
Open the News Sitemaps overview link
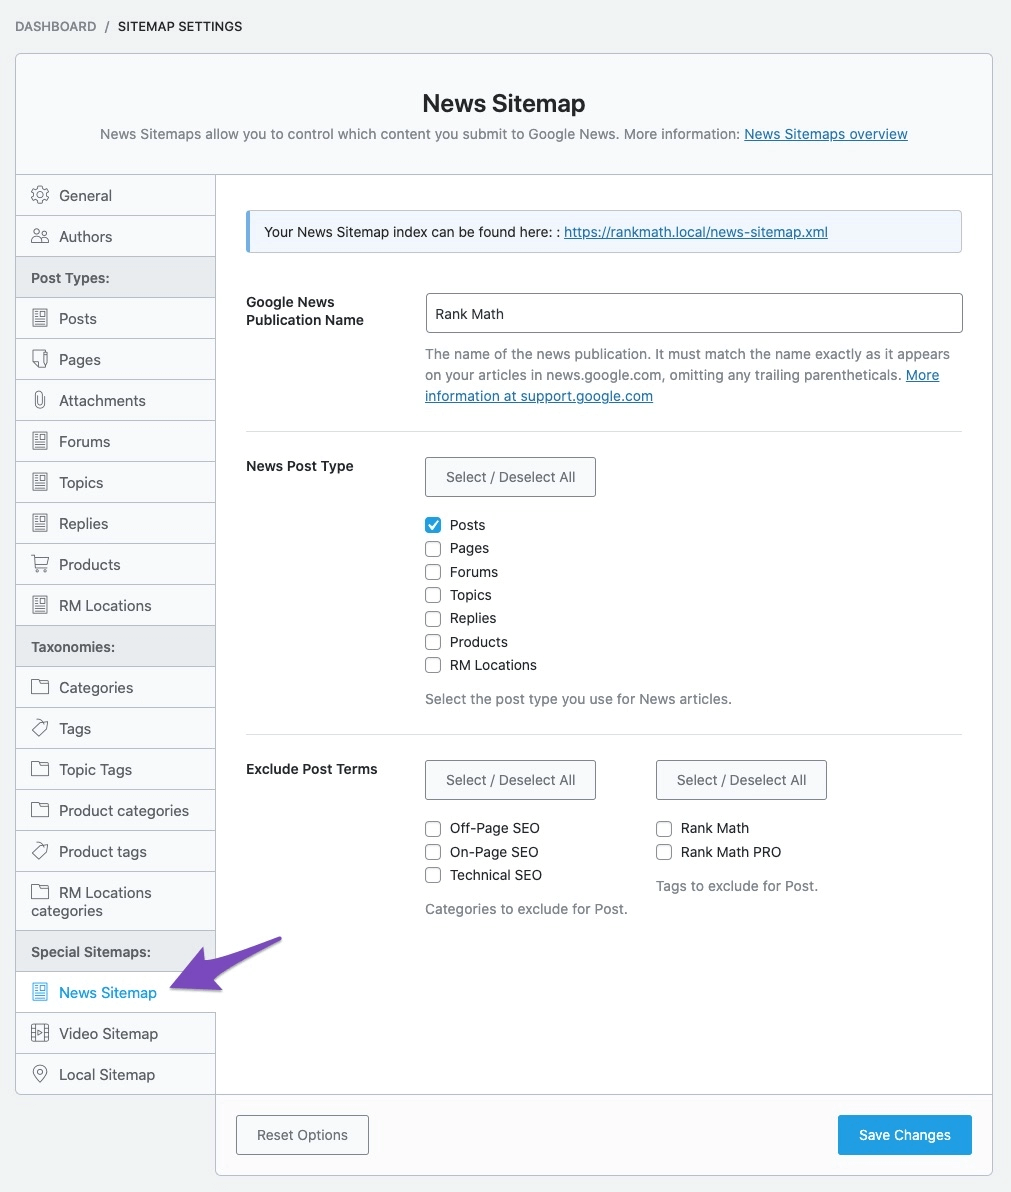point(825,134)
